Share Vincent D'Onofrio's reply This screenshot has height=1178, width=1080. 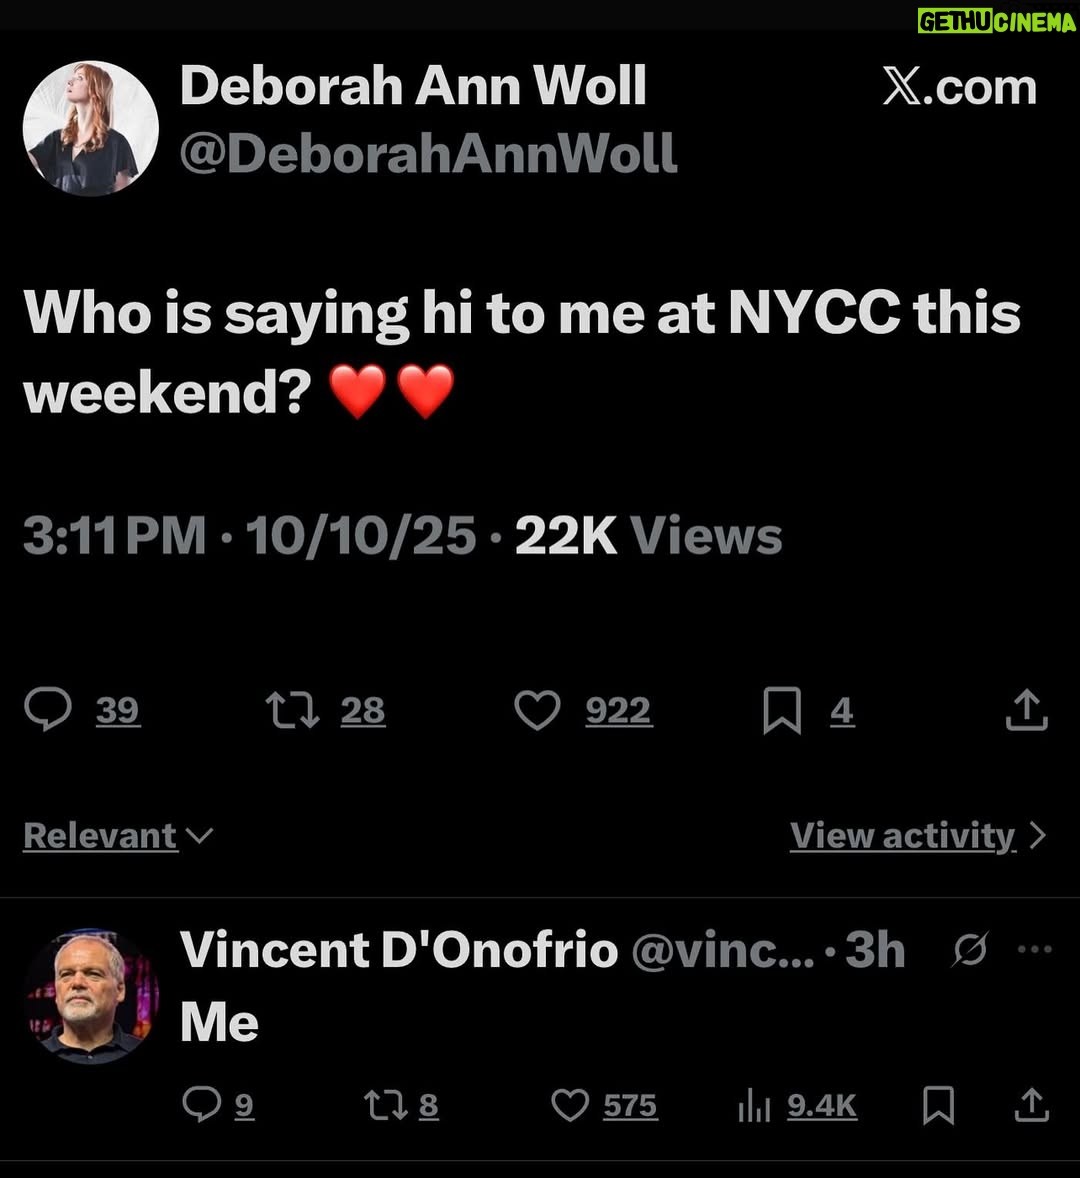coord(1032,1105)
